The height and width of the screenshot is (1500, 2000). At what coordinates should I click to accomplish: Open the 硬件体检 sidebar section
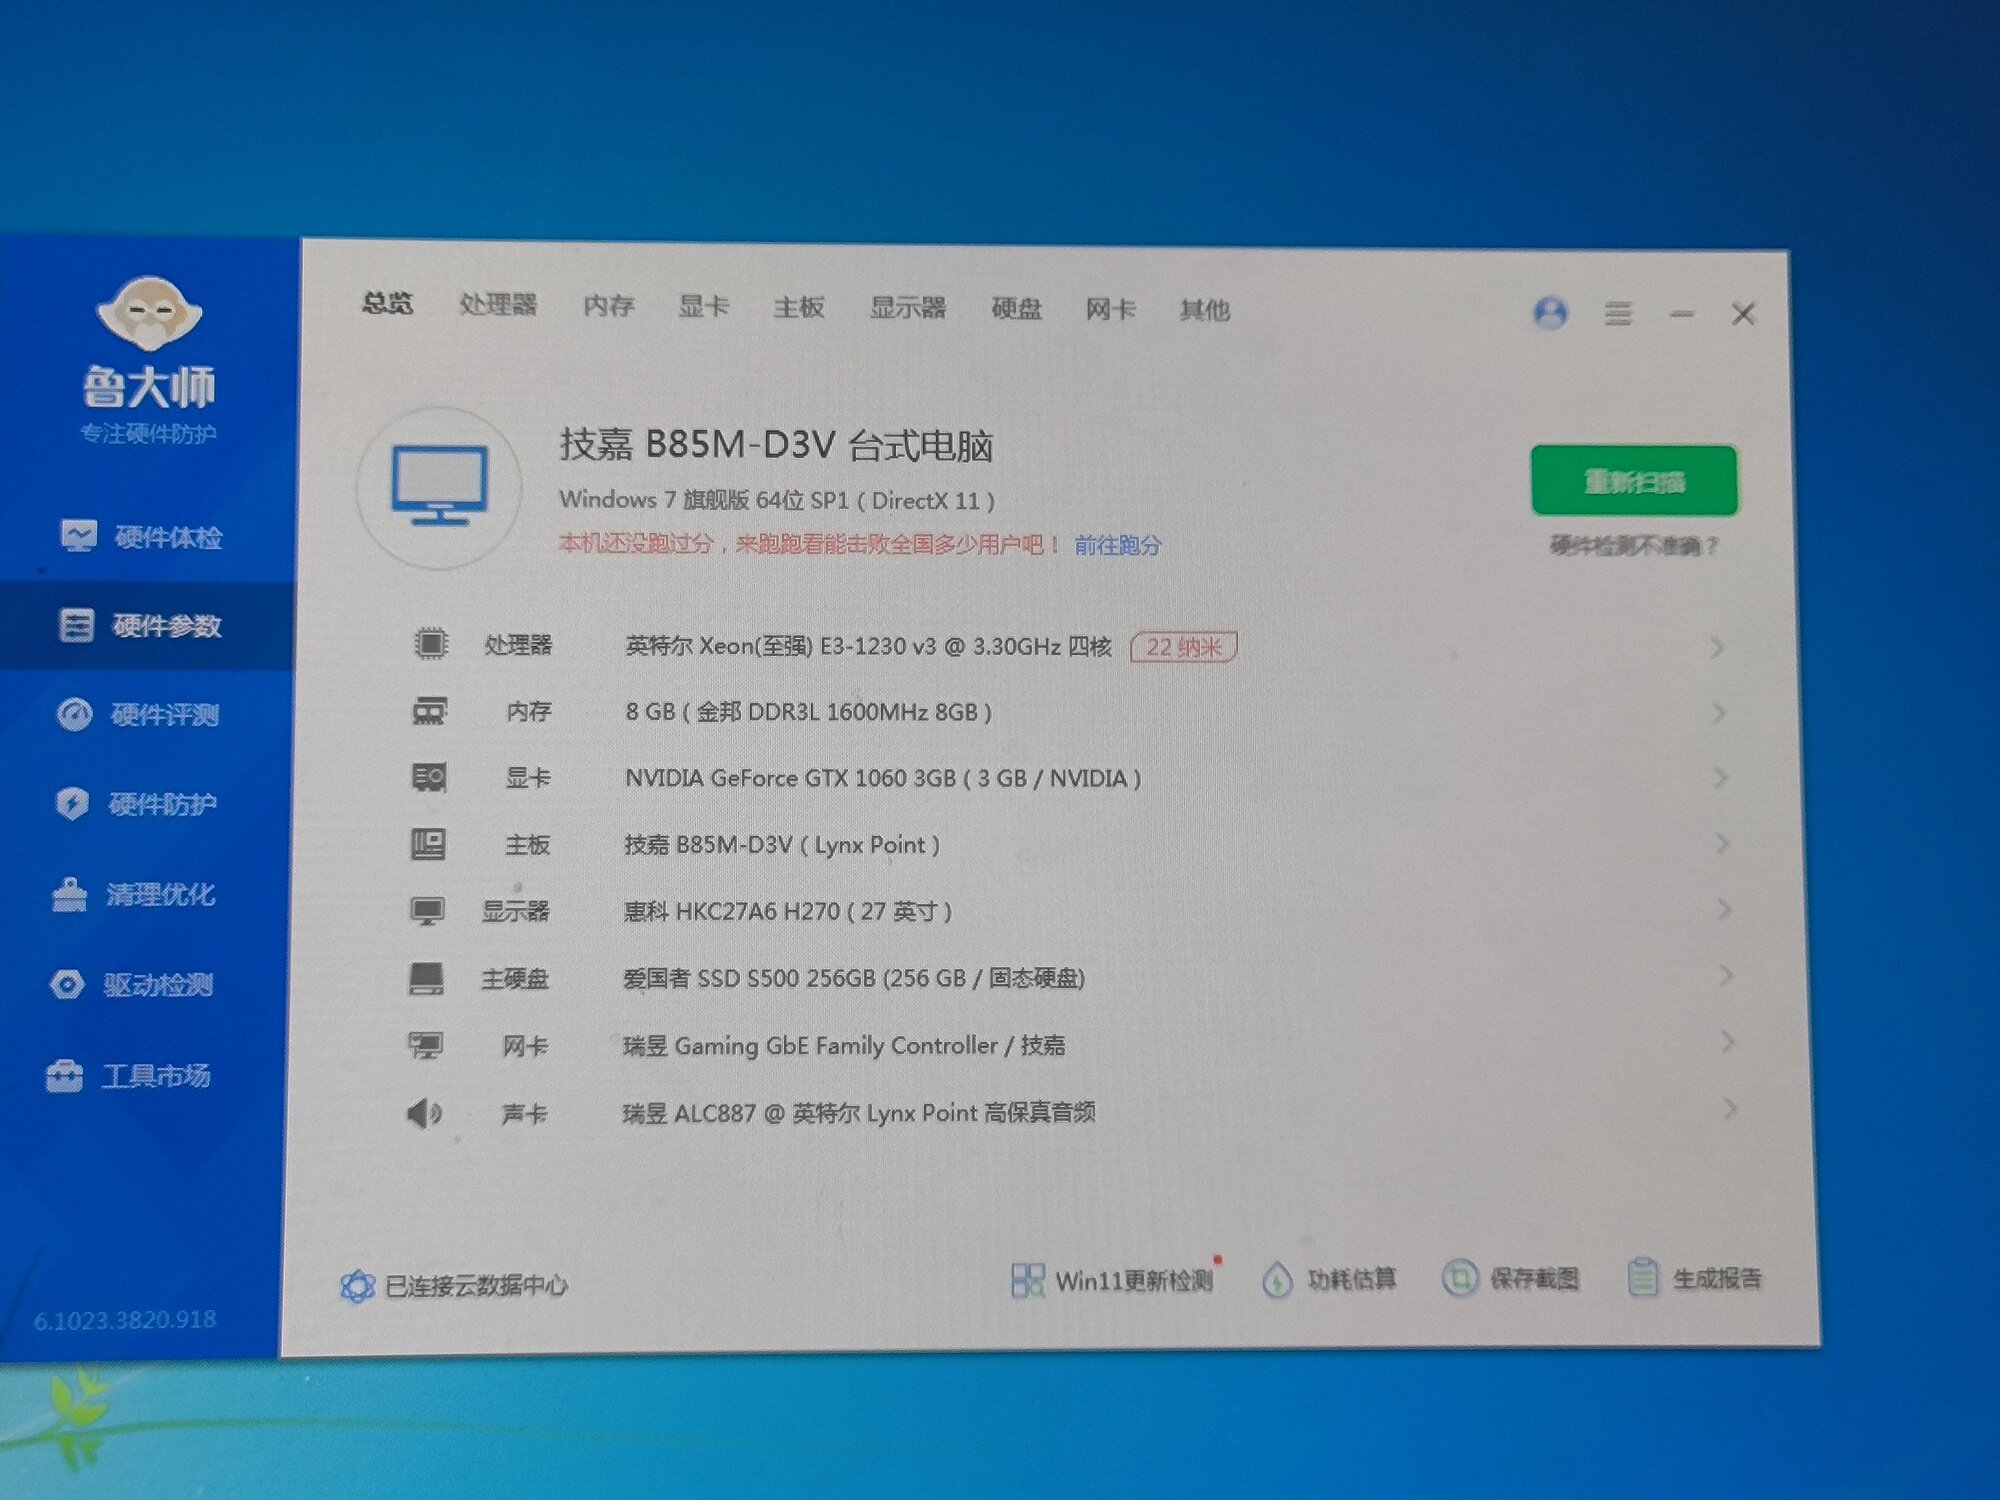tap(142, 537)
